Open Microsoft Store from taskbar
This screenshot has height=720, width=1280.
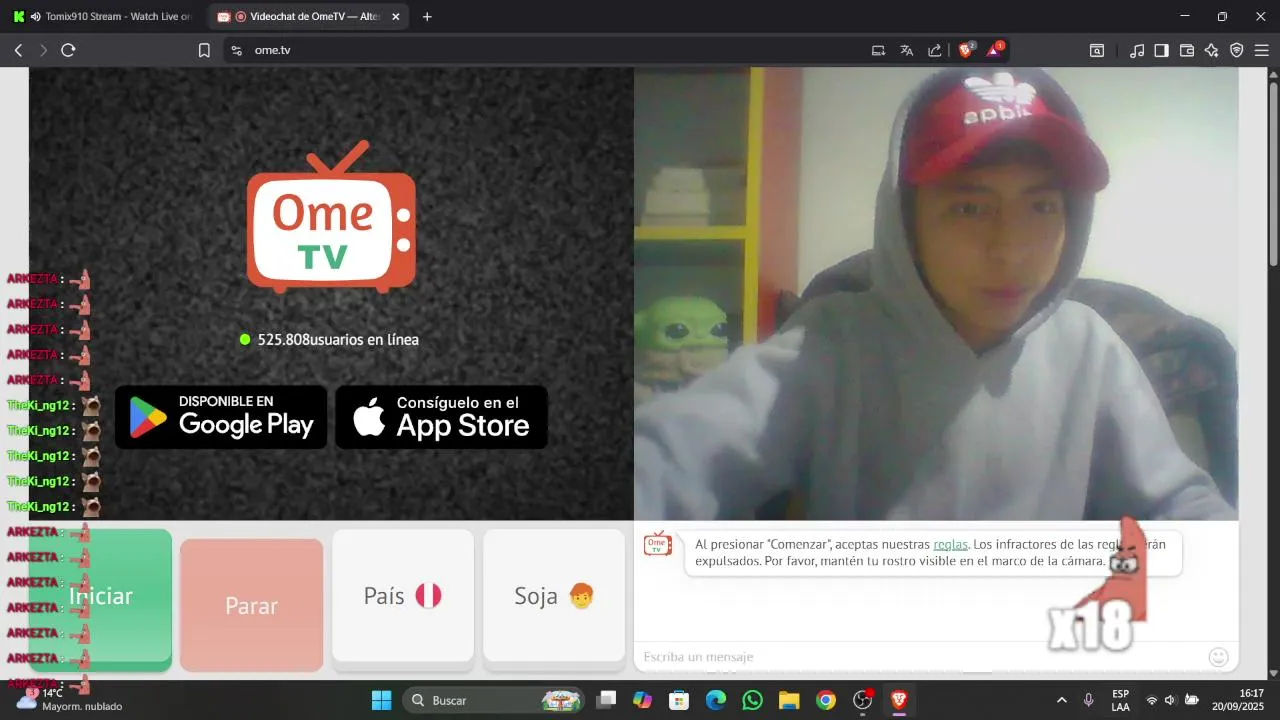click(679, 700)
